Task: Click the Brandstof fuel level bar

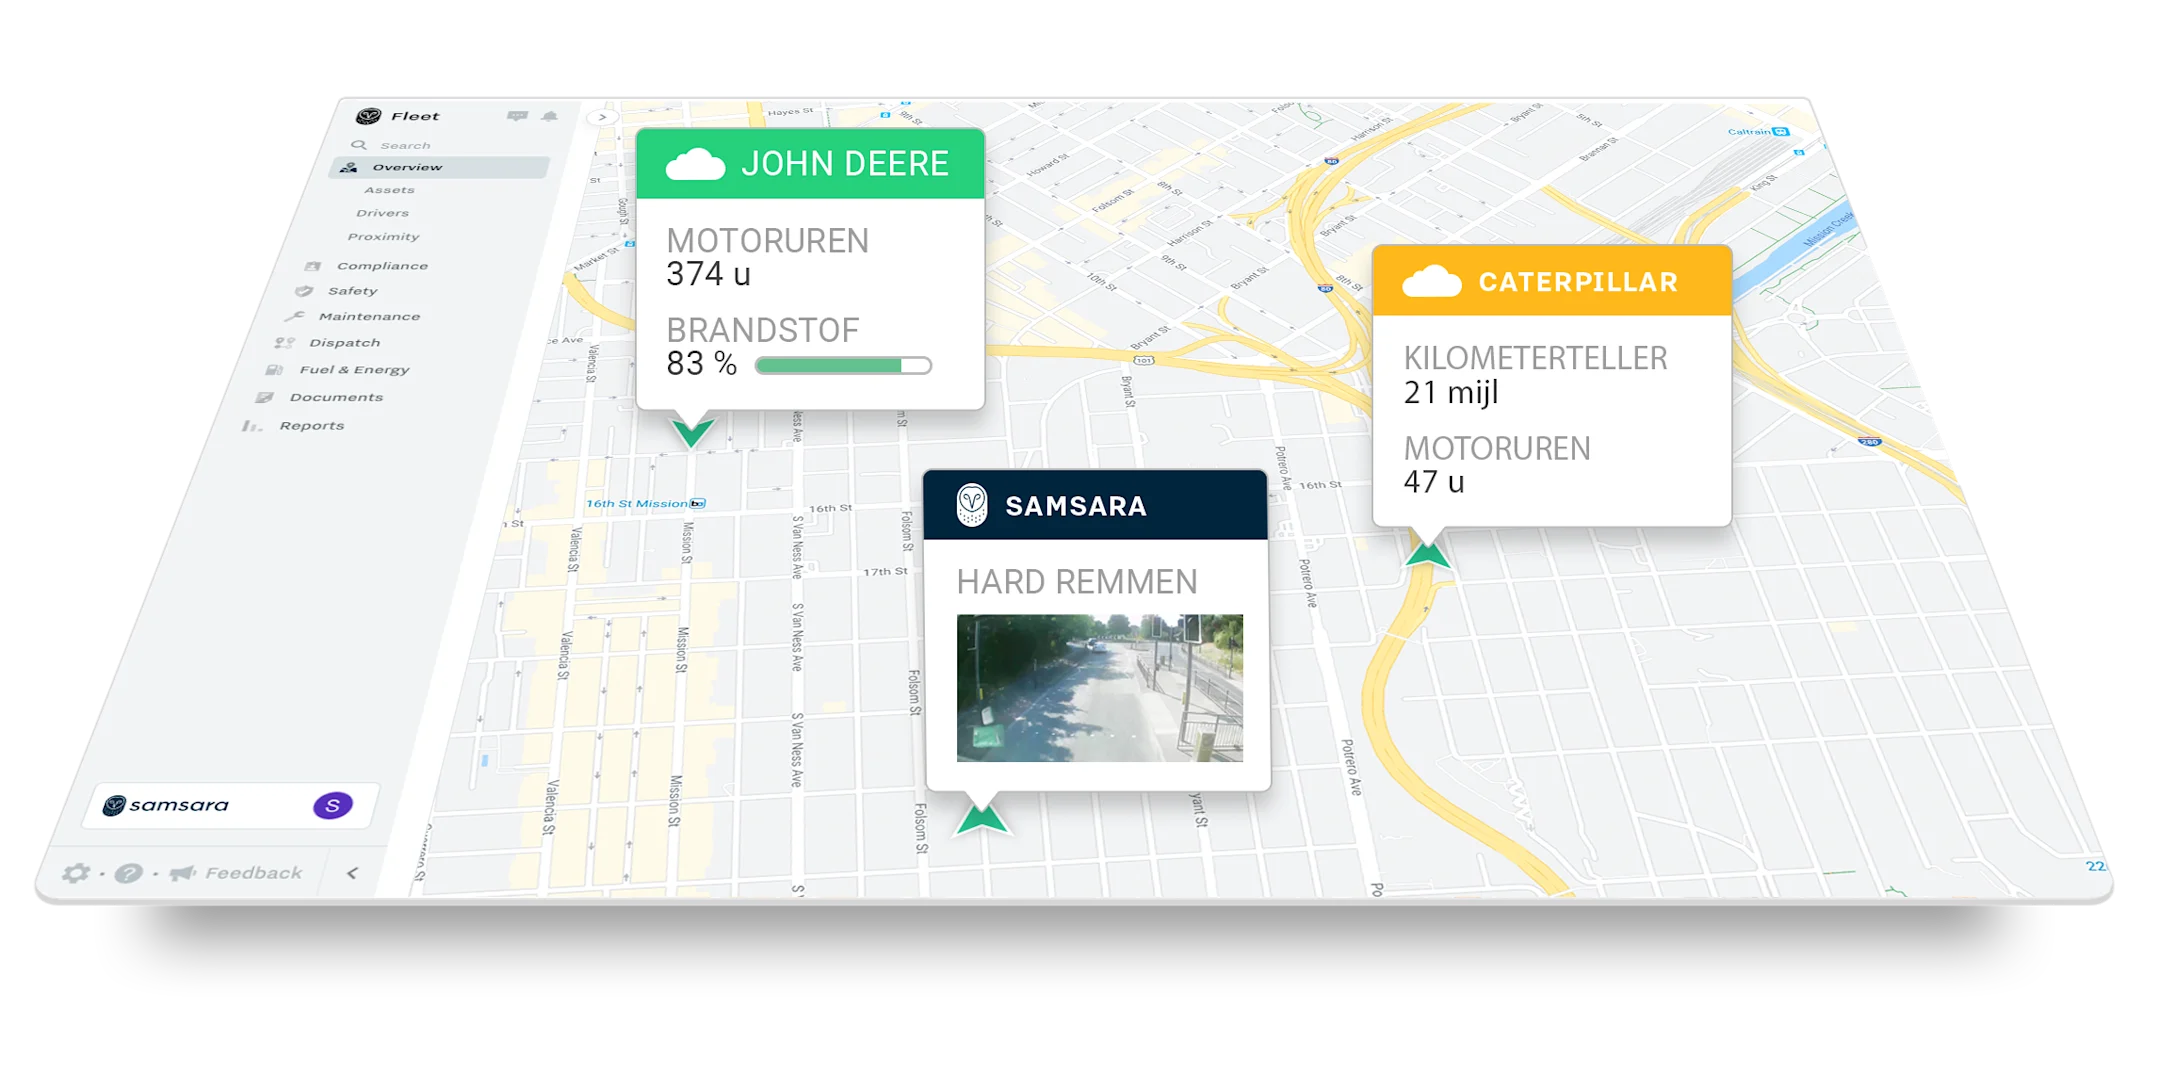Action: click(843, 365)
